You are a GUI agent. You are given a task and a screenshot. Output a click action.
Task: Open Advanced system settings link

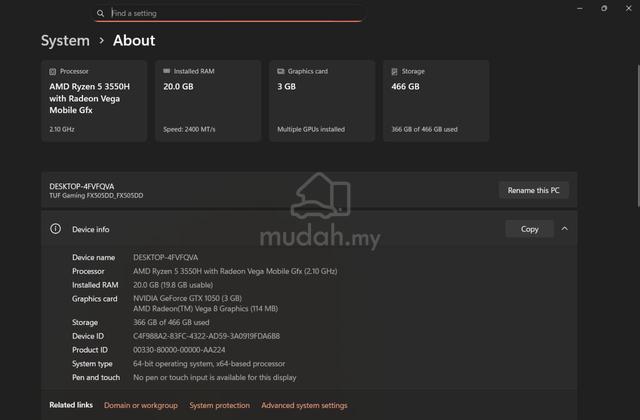tap(304, 405)
